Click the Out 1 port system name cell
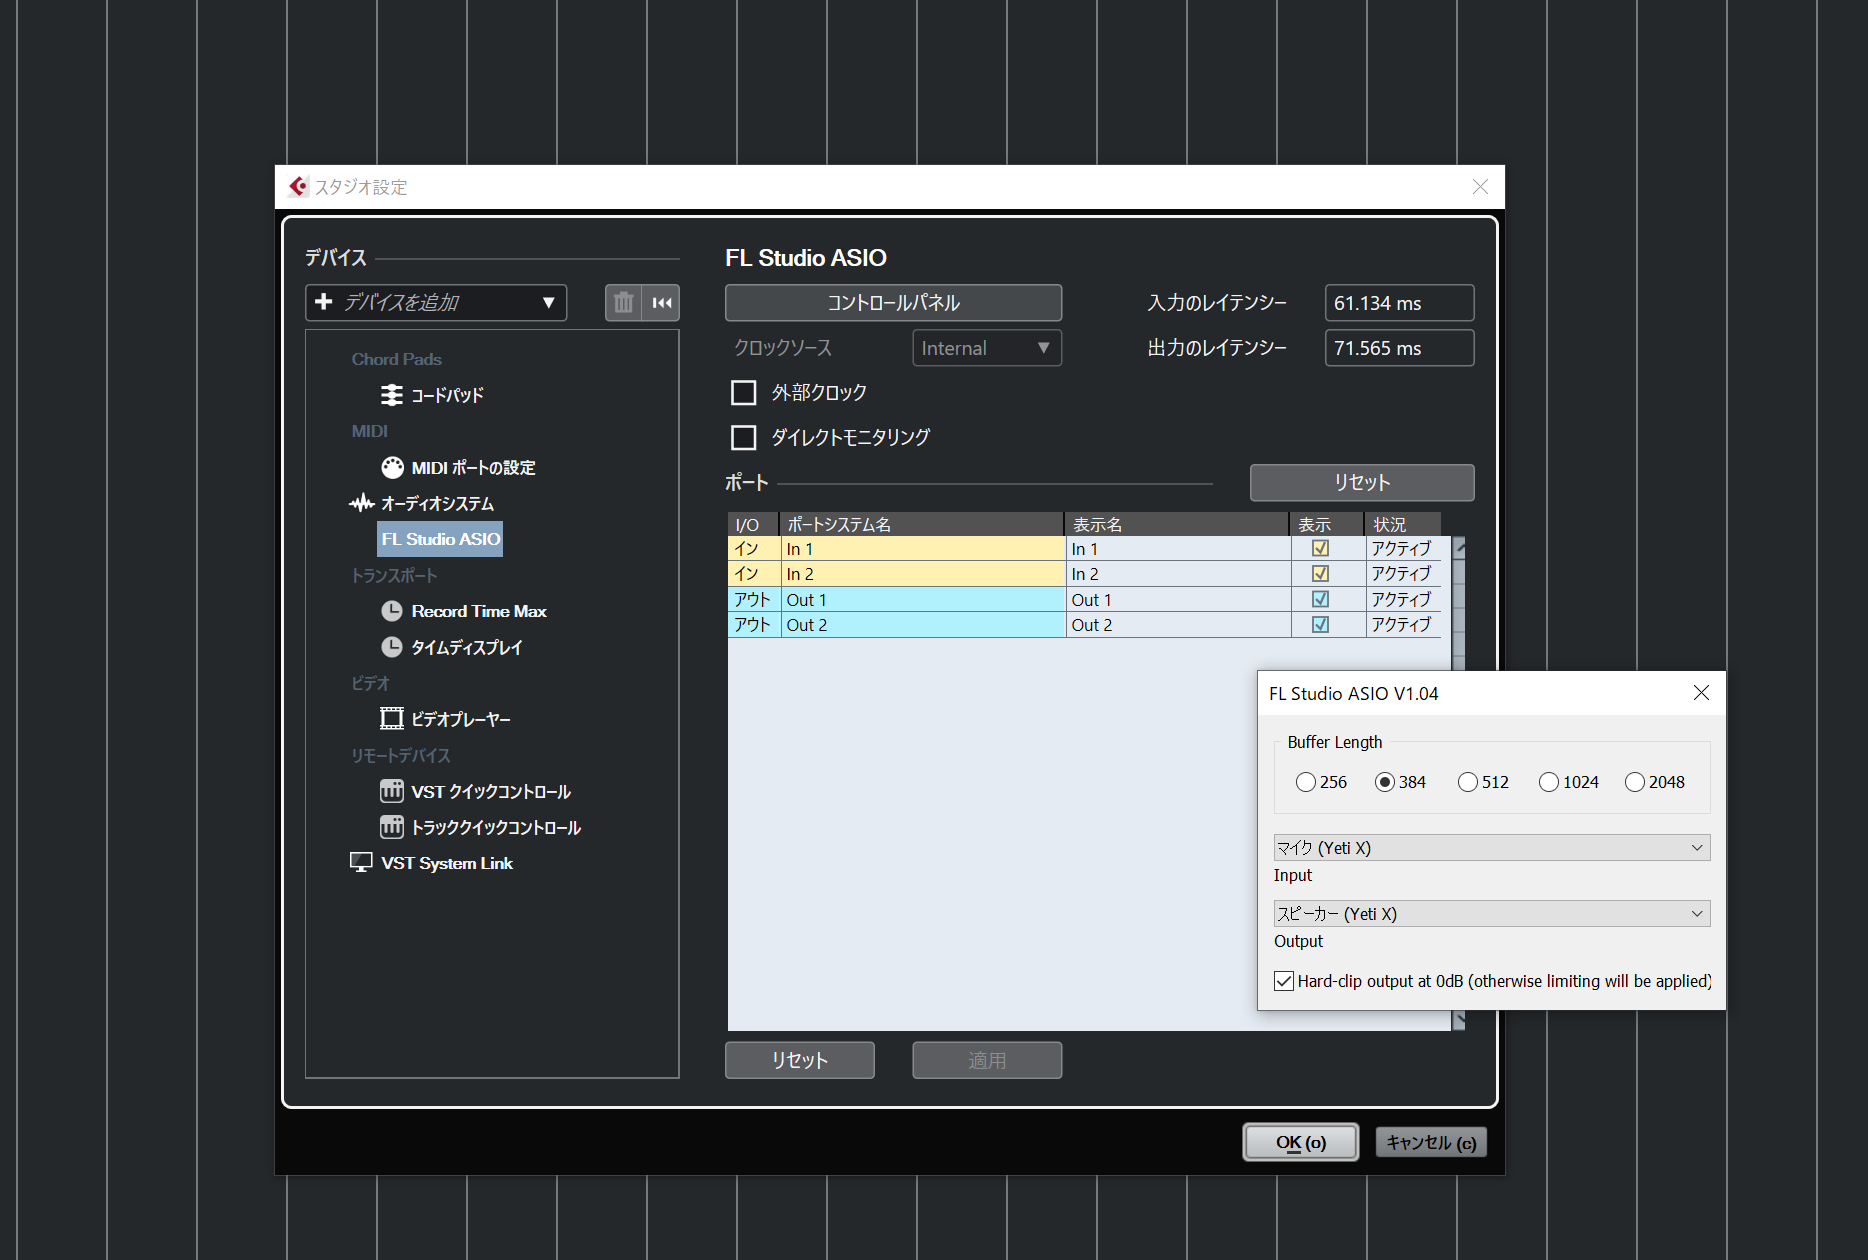Image resolution: width=1868 pixels, height=1260 pixels. pos(923,600)
